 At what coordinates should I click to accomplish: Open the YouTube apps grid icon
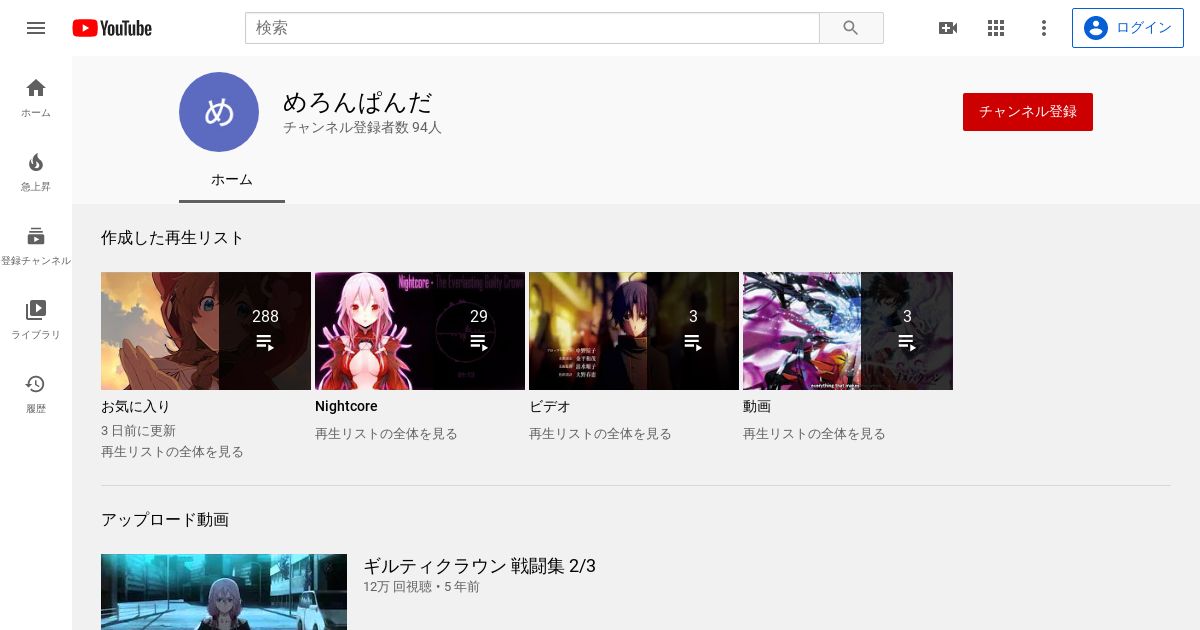[x=996, y=28]
